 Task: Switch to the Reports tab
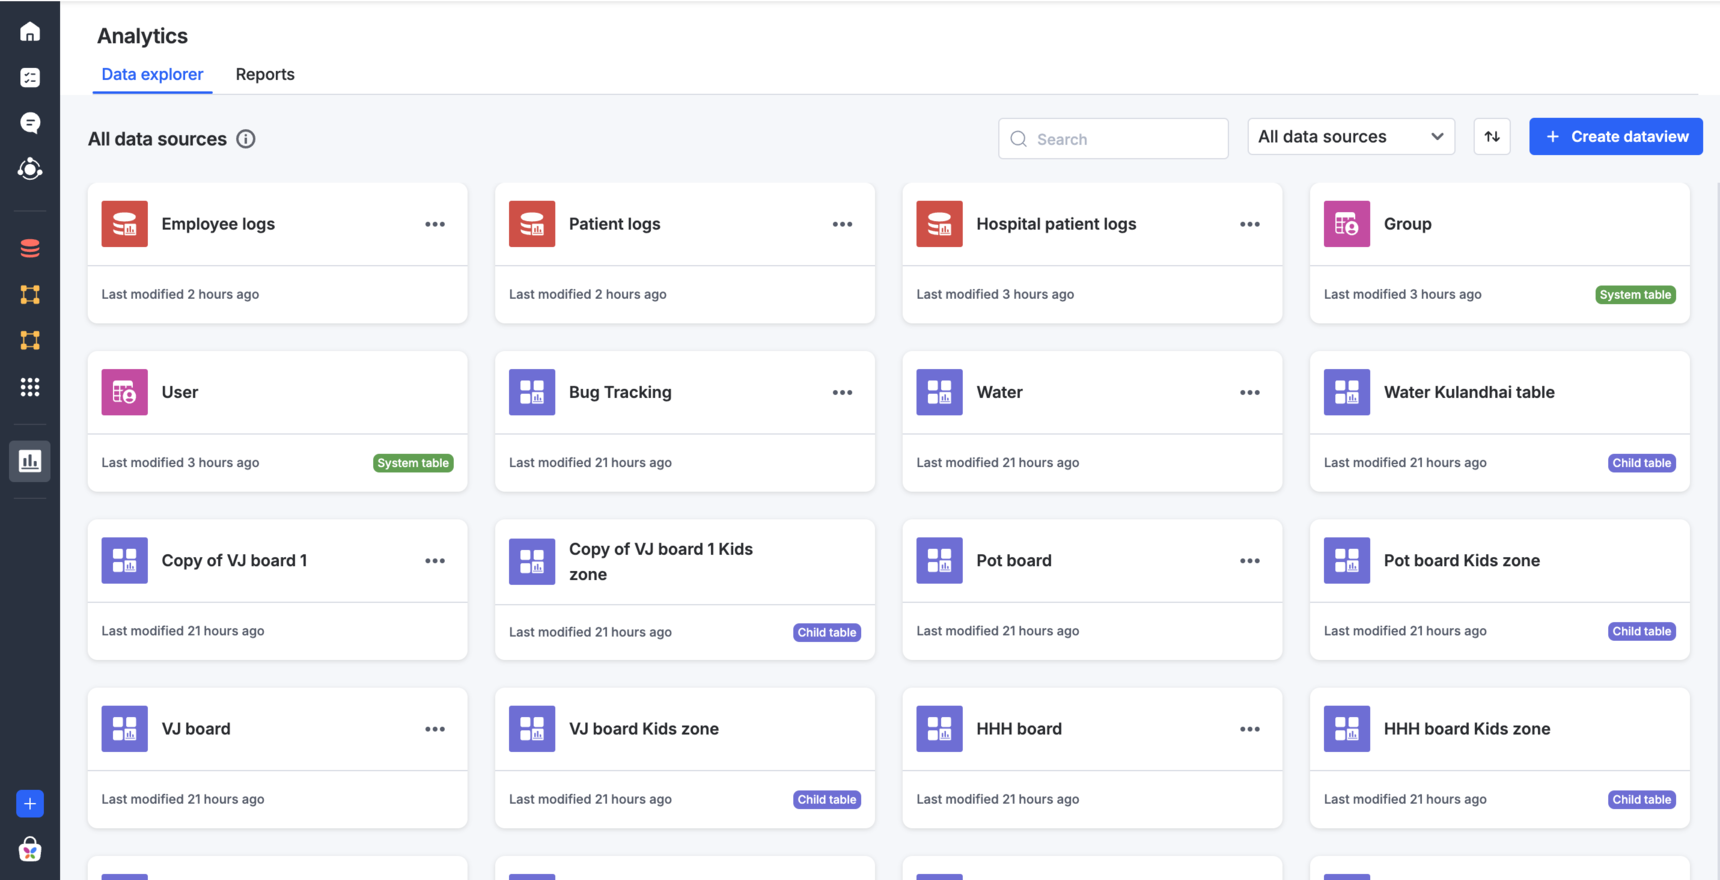[x=265, y=74]
